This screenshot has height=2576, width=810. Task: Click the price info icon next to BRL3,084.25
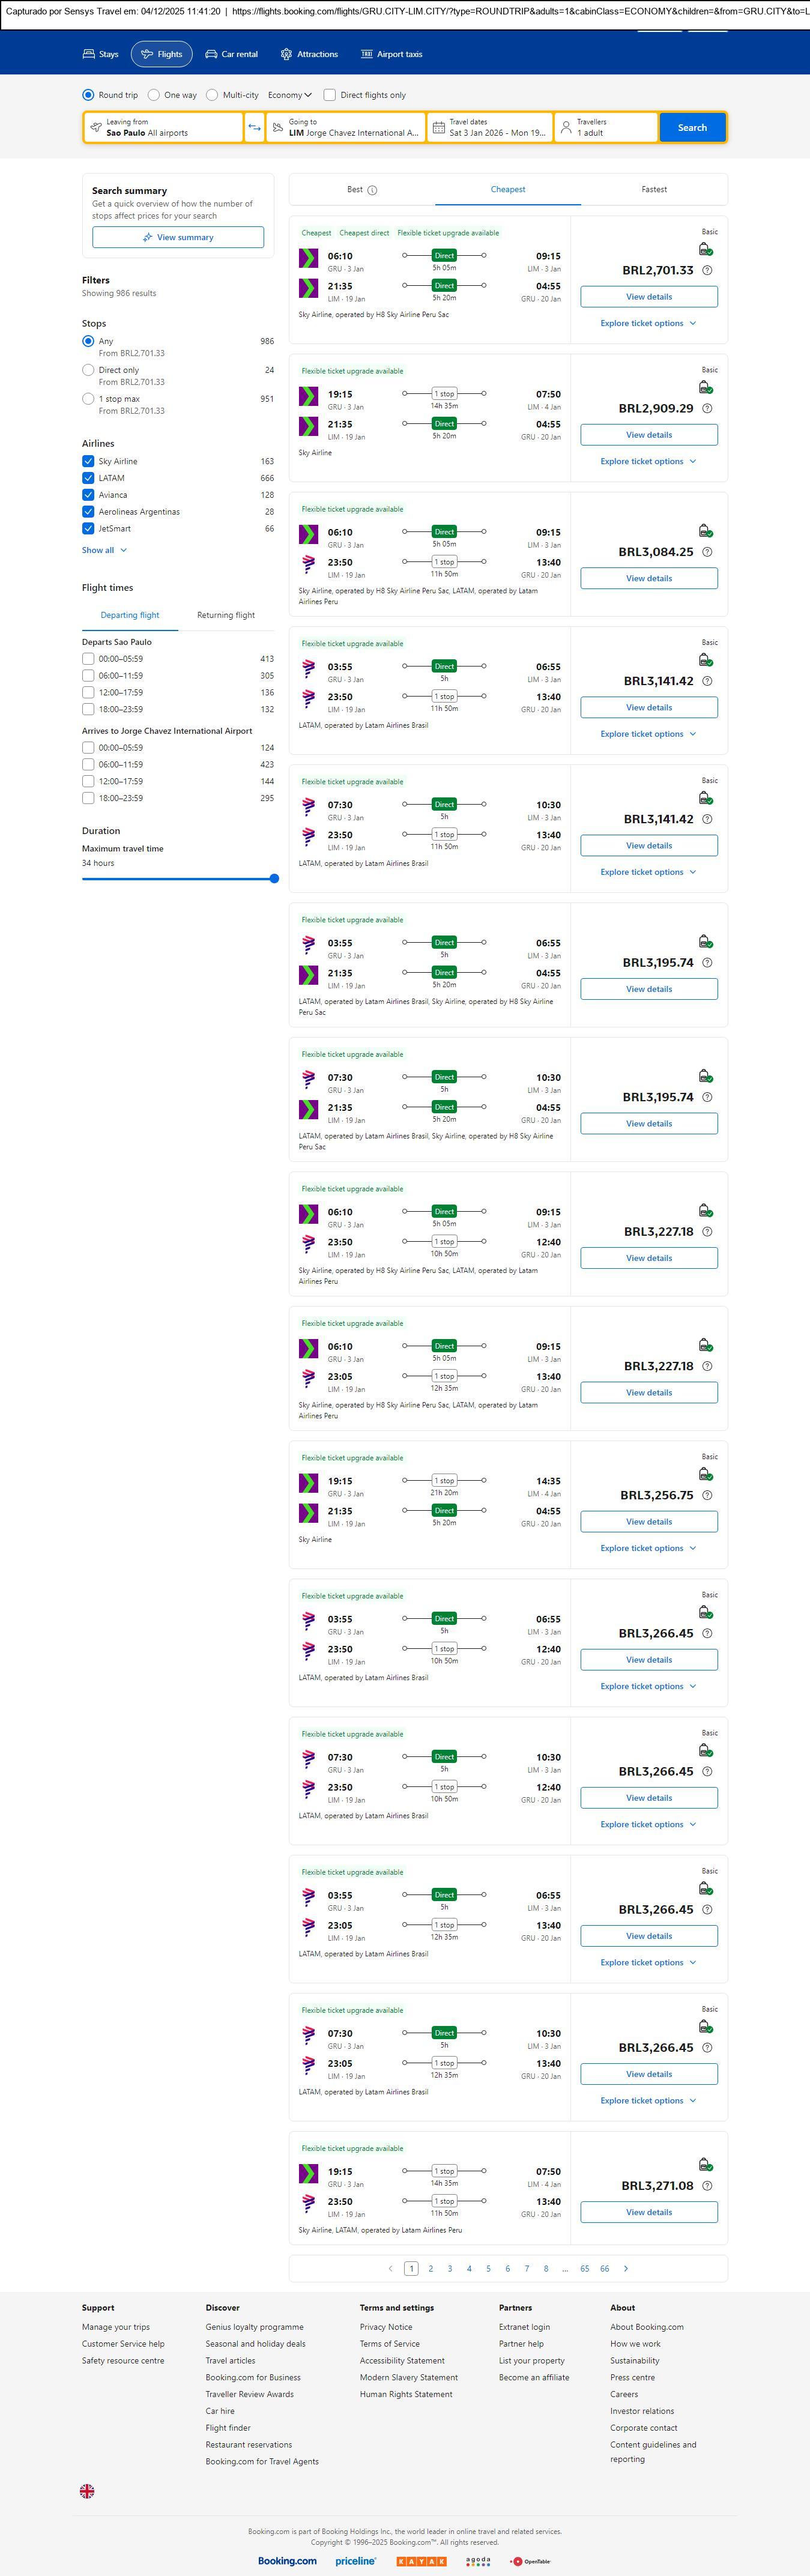pyautogui.click(x=707, y=552)
